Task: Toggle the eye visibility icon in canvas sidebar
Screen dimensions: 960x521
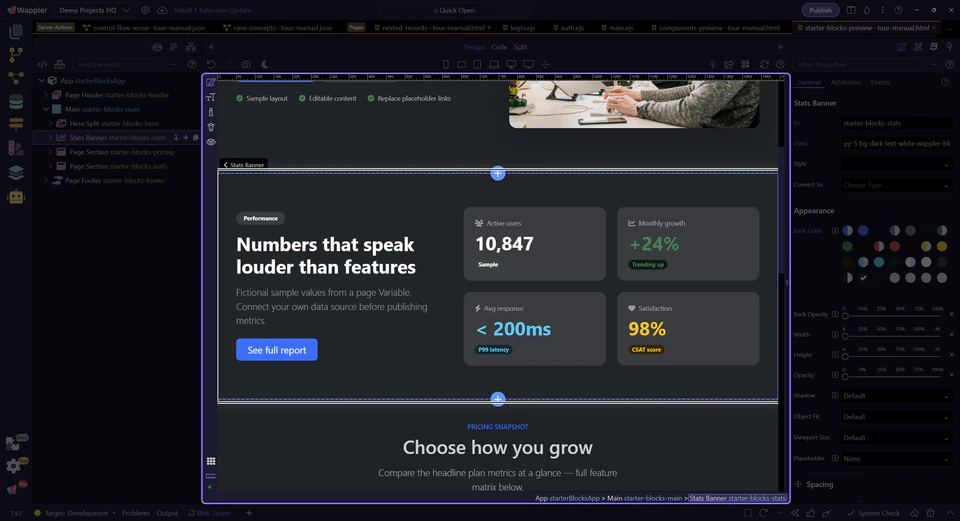Action: coord(211,142)
